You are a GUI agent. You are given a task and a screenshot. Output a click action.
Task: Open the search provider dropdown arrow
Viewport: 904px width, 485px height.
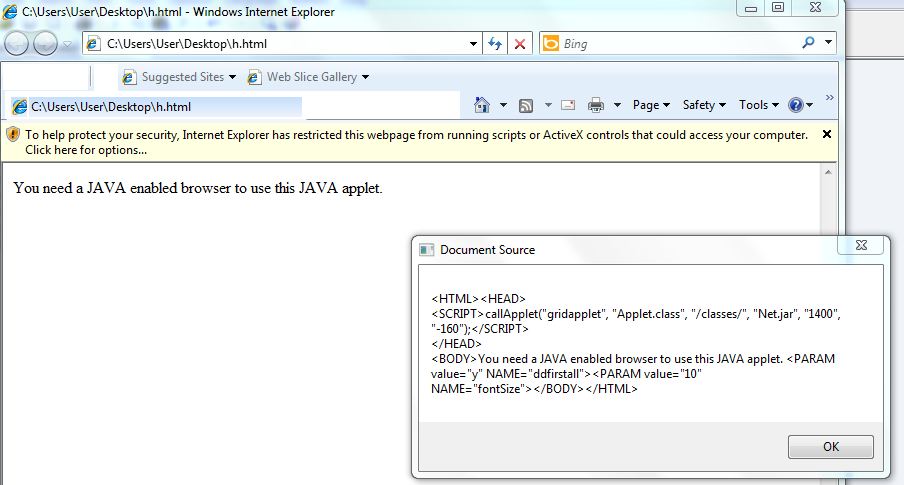[828, 42]
